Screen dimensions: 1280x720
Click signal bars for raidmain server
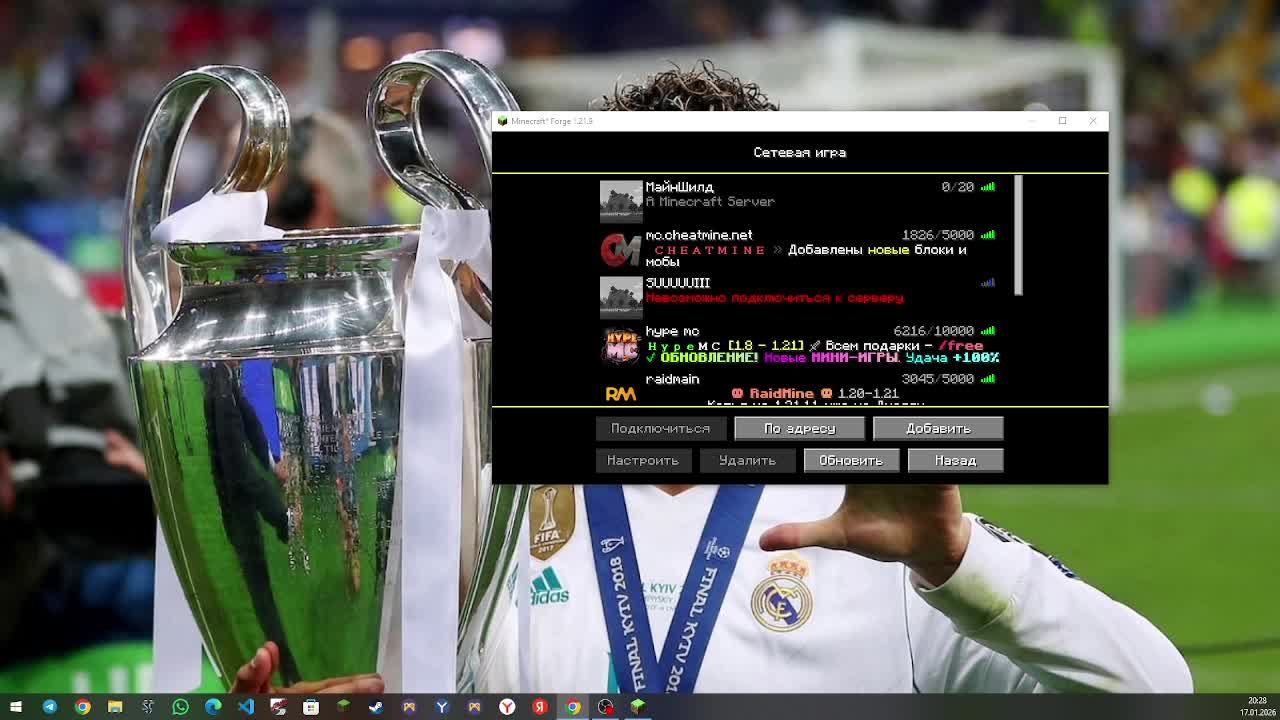tap(988, 379)
